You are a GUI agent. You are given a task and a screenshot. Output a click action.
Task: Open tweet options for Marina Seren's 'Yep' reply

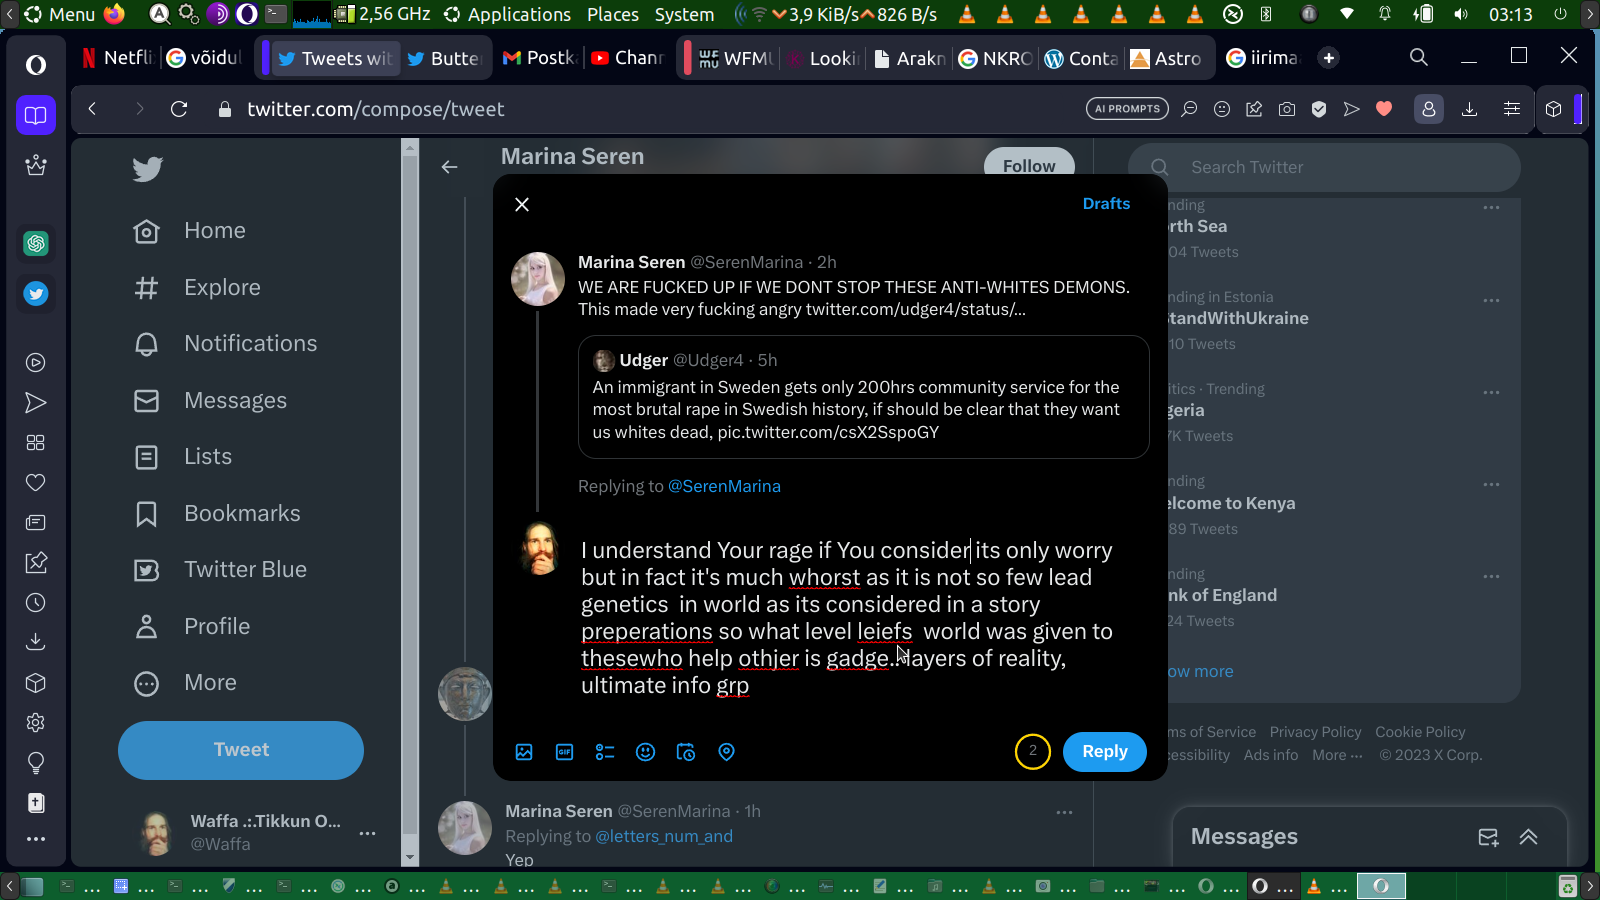tap(1064, 812)
